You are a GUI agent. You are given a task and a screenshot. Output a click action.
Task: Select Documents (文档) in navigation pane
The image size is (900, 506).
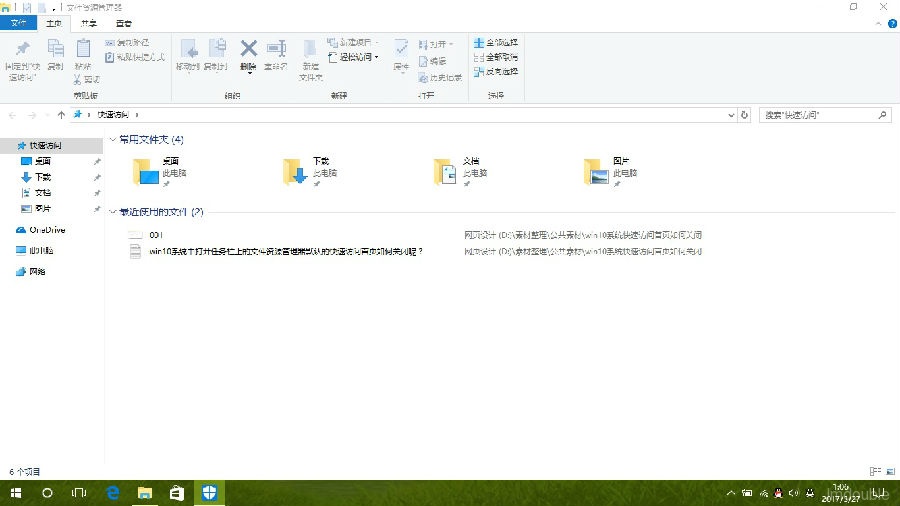pyautogui.click(x=42, y=193)
